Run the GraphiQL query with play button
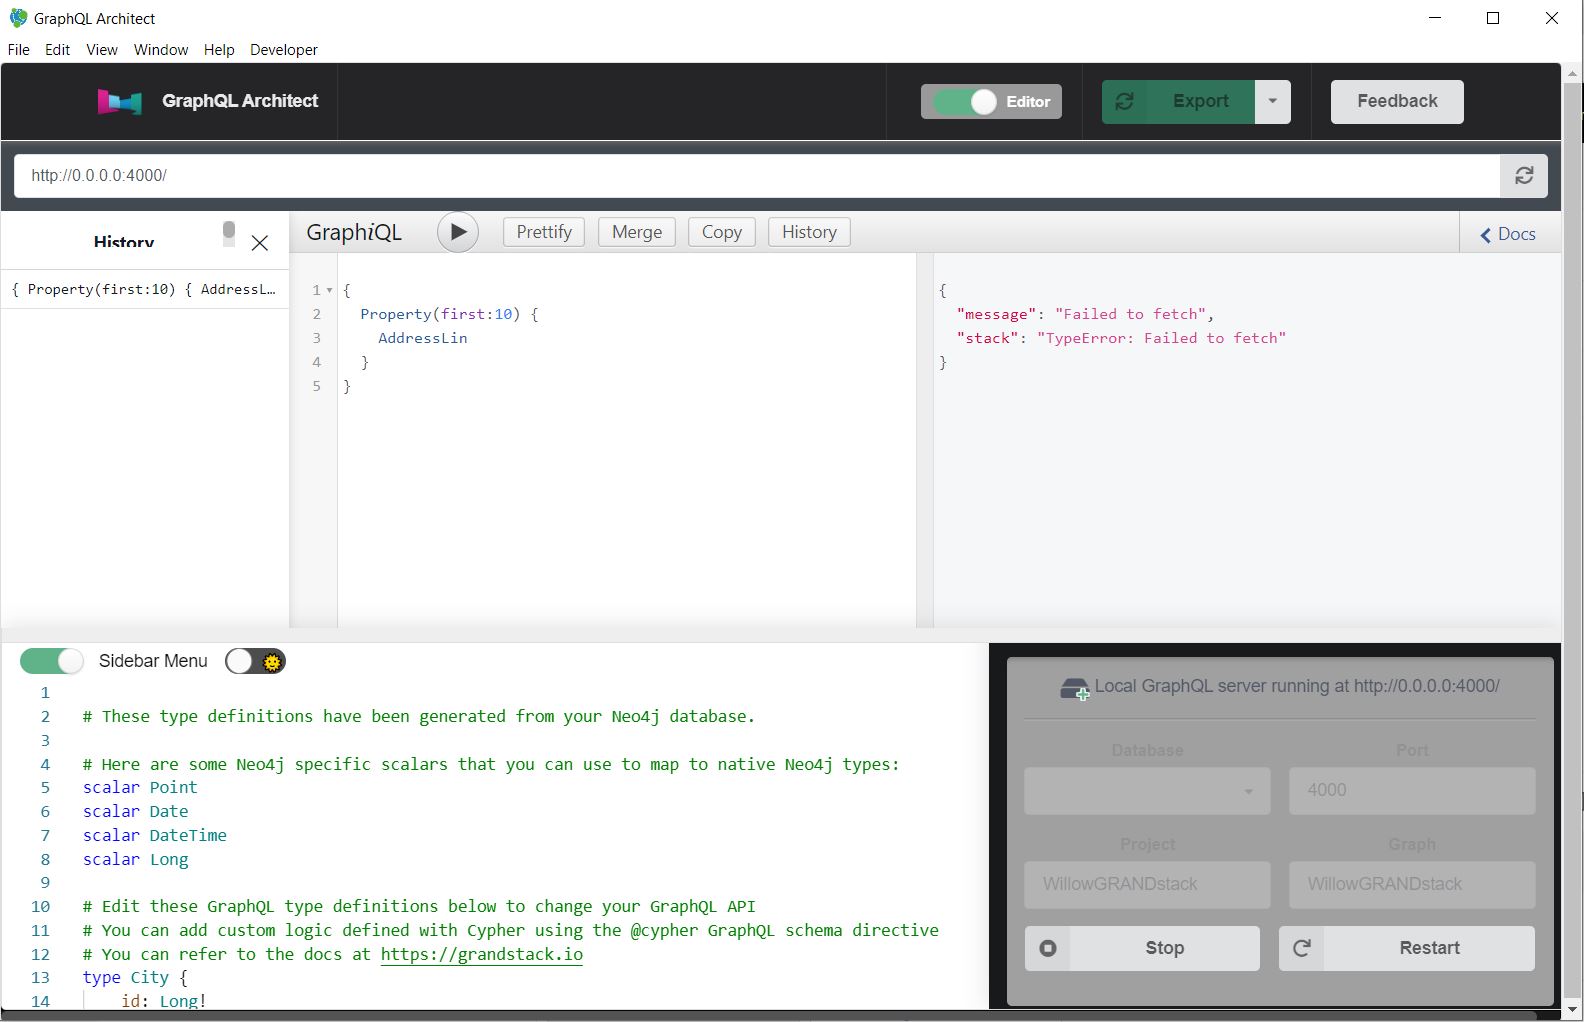 tap(458, 232)
